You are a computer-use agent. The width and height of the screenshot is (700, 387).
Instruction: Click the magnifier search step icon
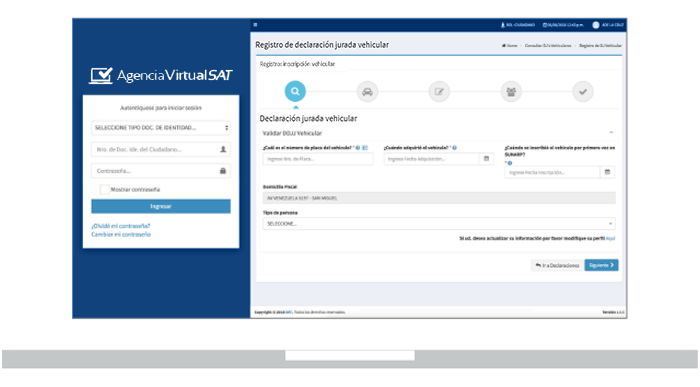coord(295,92)
